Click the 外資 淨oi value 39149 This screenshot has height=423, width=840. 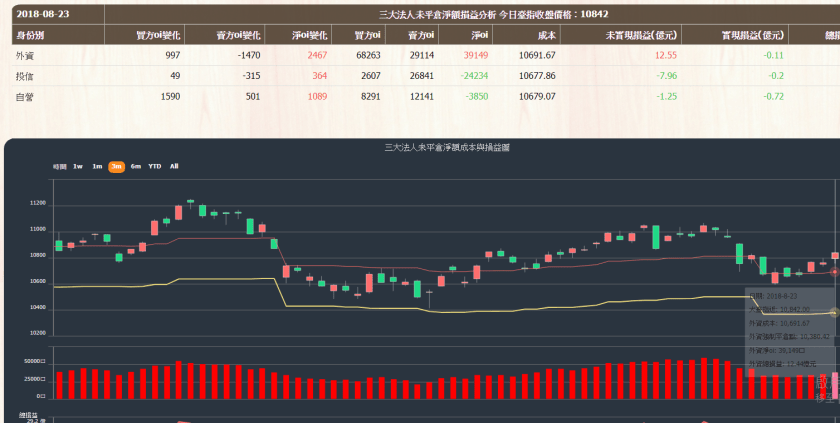point(474,55)
